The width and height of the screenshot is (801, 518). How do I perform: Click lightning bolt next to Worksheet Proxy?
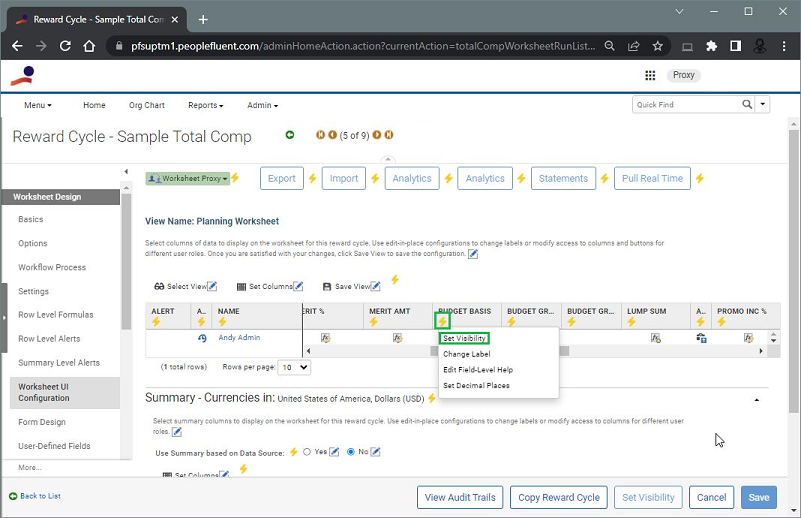[x=235, y=177]
